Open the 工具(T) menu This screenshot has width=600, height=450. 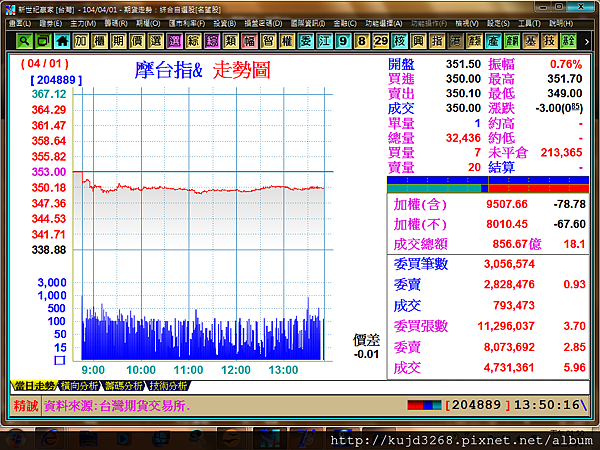(x=529, y=23)
